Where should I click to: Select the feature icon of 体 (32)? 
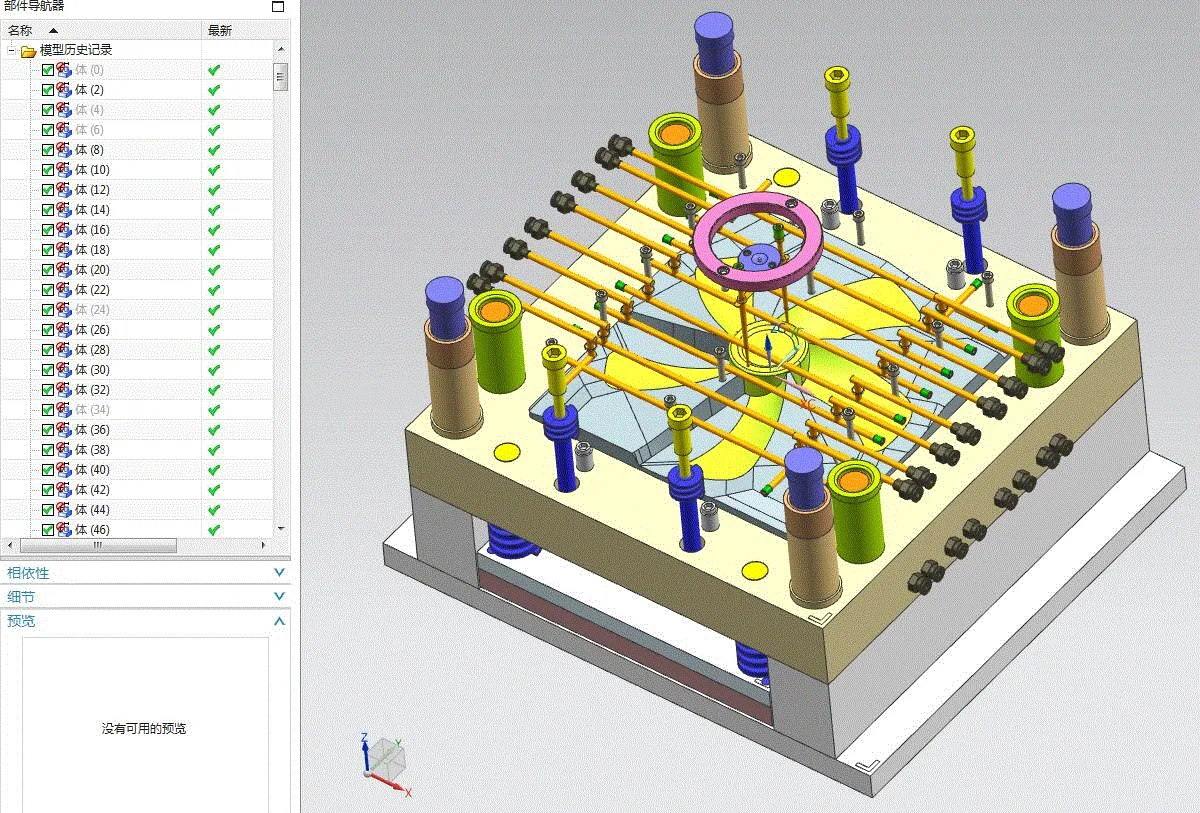click(62, 390)
